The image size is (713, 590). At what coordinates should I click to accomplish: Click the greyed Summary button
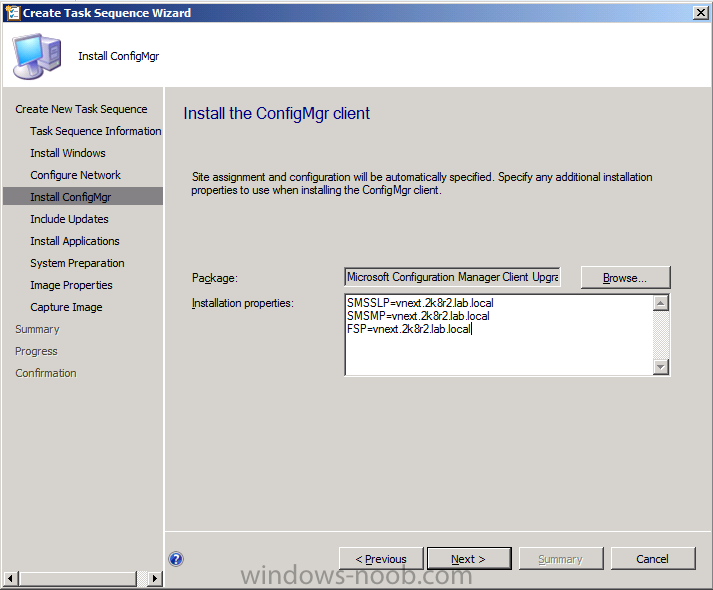pyautogui.click(x=561, y=559)
